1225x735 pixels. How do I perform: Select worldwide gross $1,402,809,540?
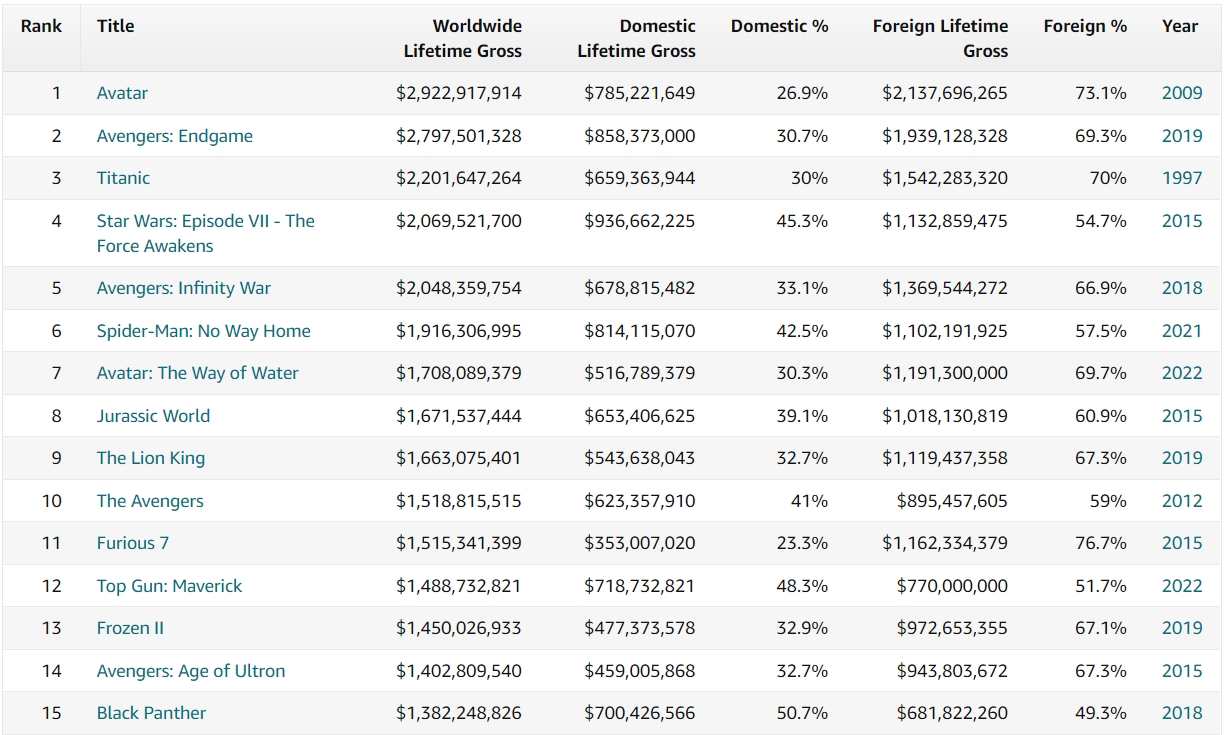pos(459,671)
